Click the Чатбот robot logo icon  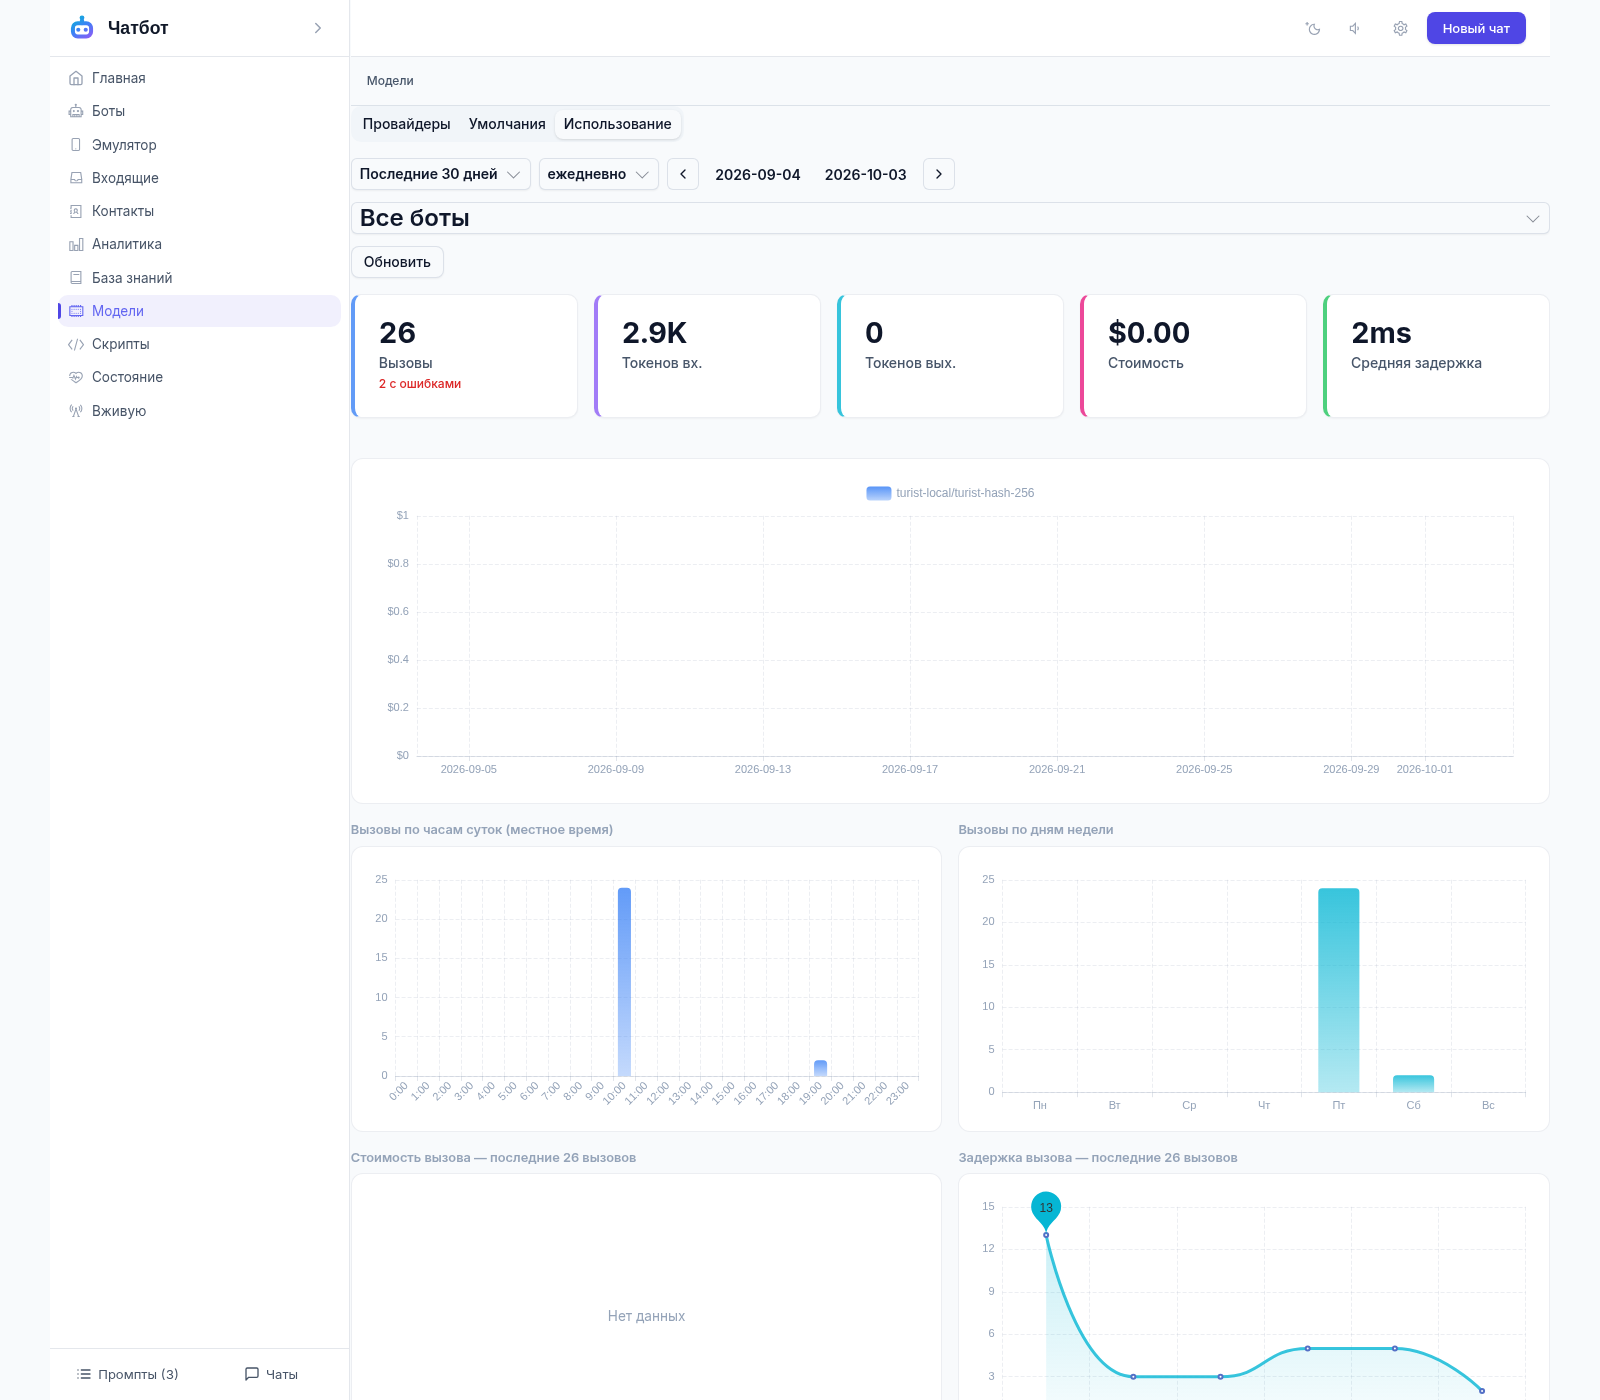point(82,28)
